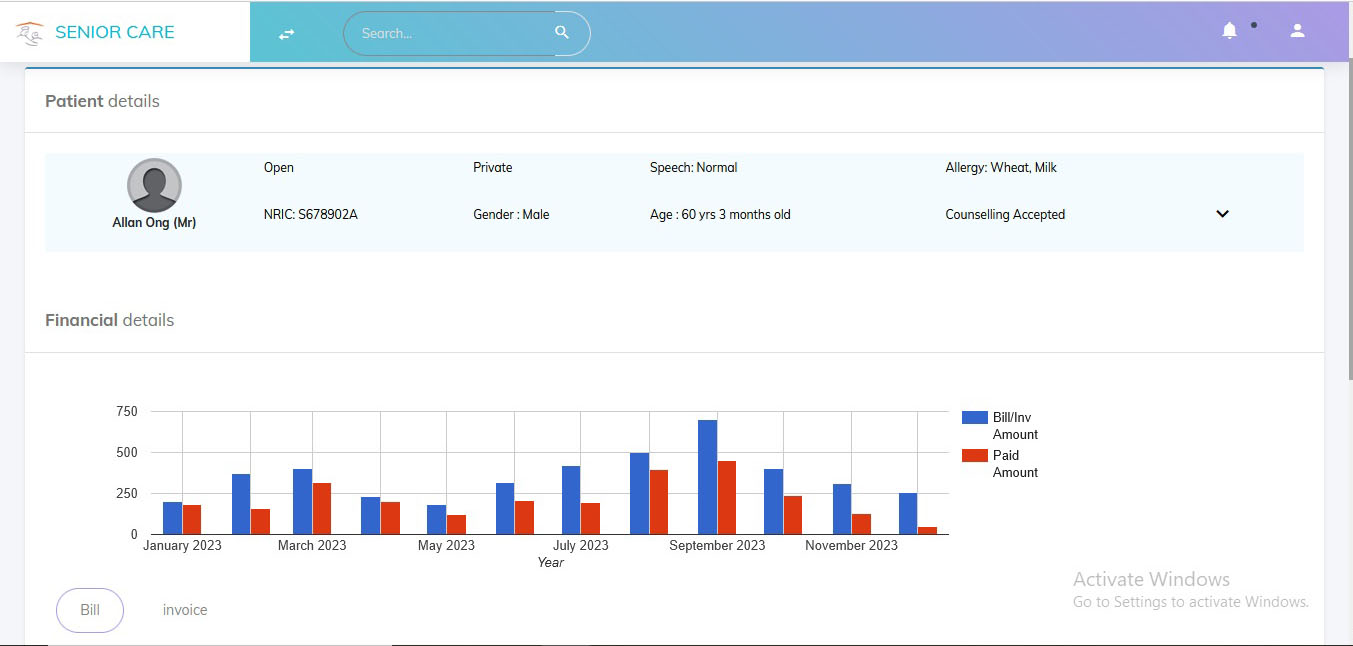Viewport: 1353px width, 646px height.
Task: Click the January 2023 blue bill bar
Action: (x=173, y=518)
